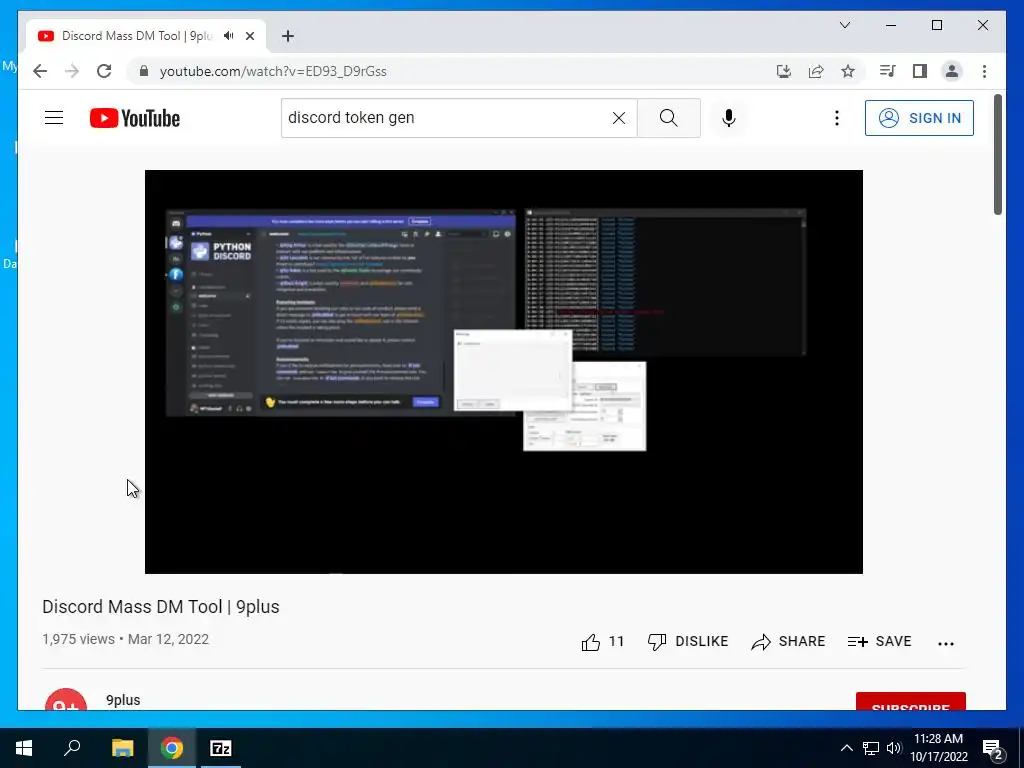
Task: View site lock information icon
Action: pyautogui.click(x=144, y=71)
